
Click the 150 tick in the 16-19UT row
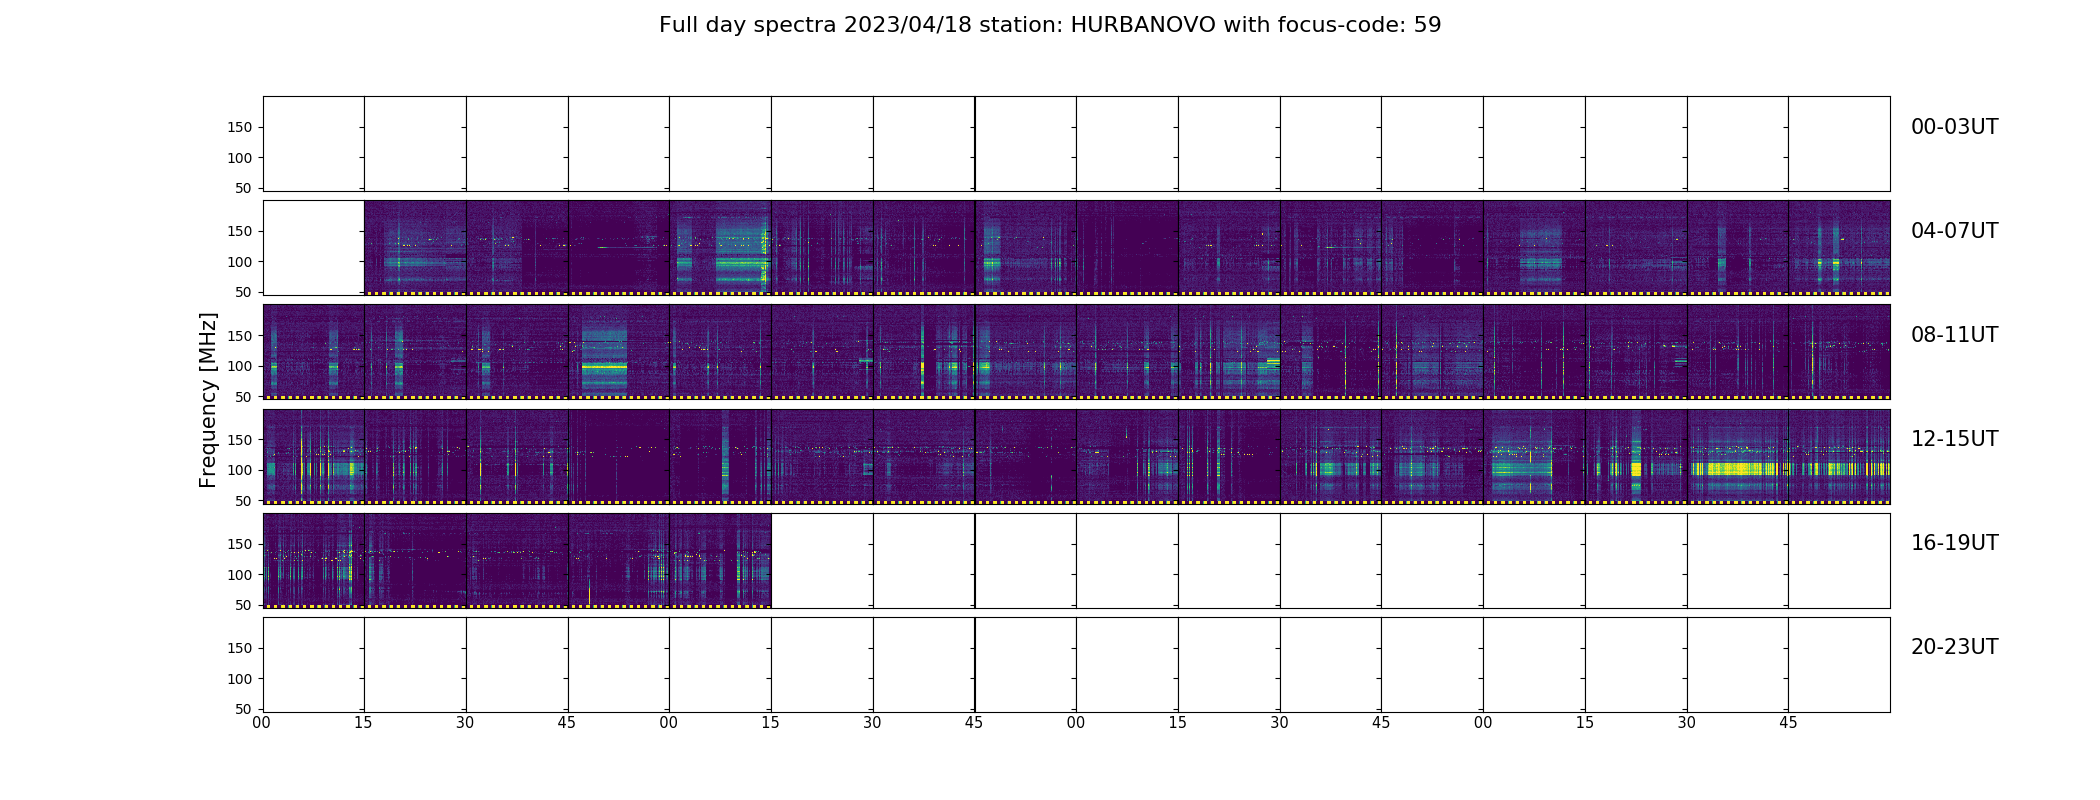(240, 544)
